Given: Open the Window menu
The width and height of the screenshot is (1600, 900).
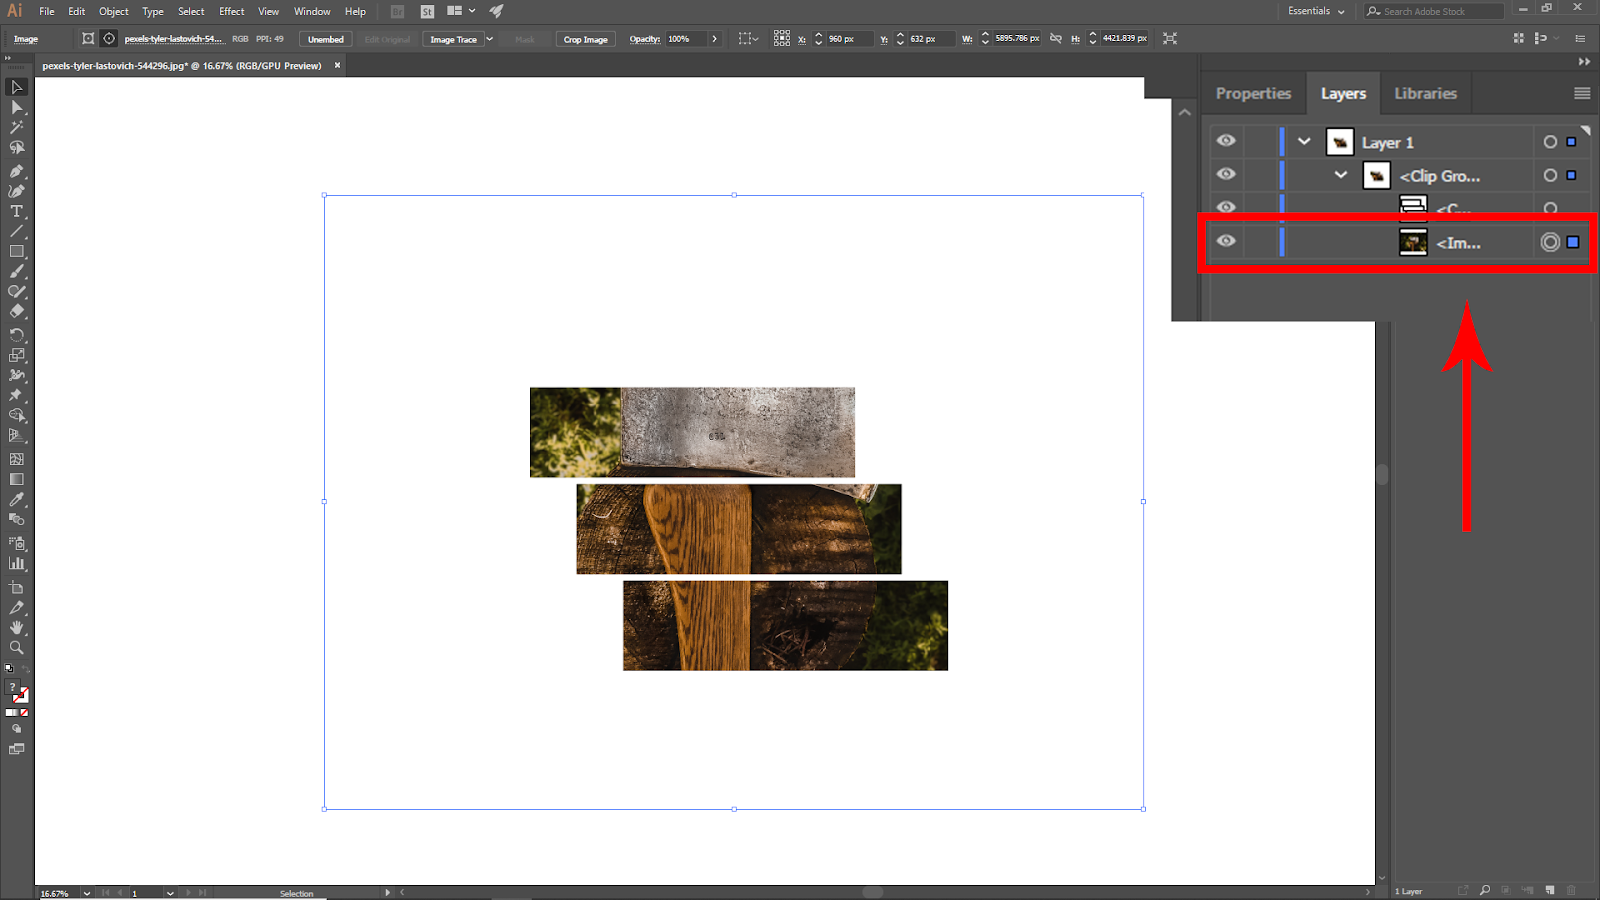Looking at the screenshot, I should click(x=312, y=11).
